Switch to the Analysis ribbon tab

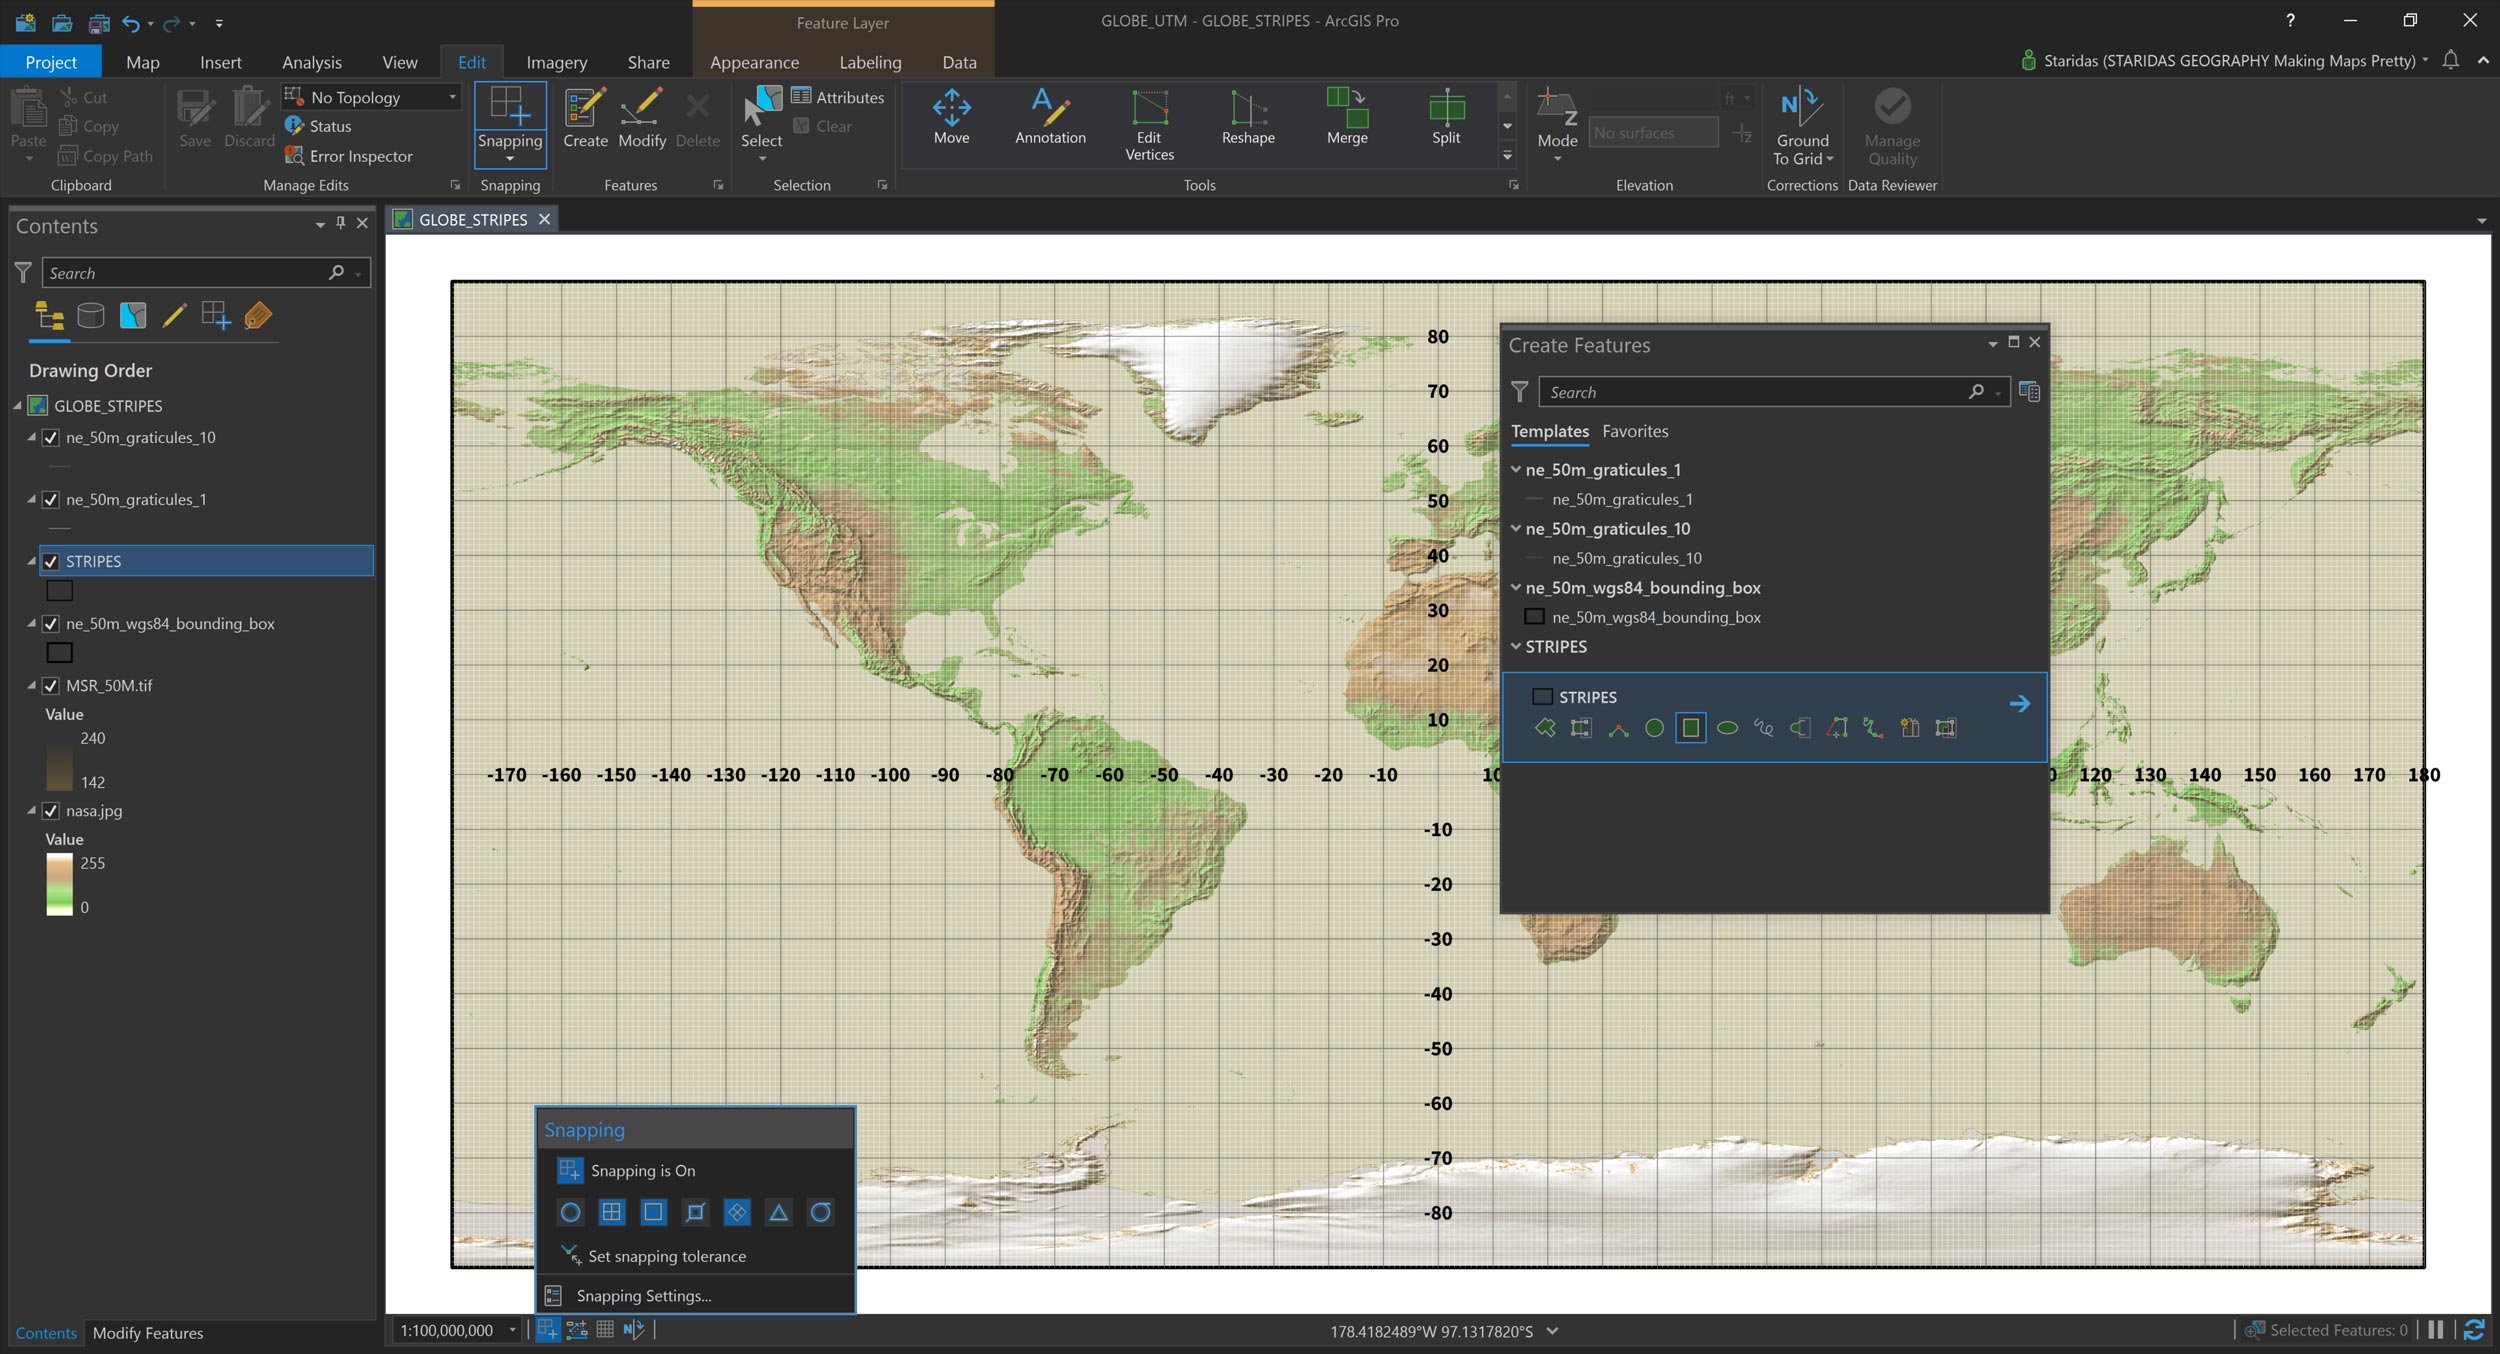pos(311,62)
